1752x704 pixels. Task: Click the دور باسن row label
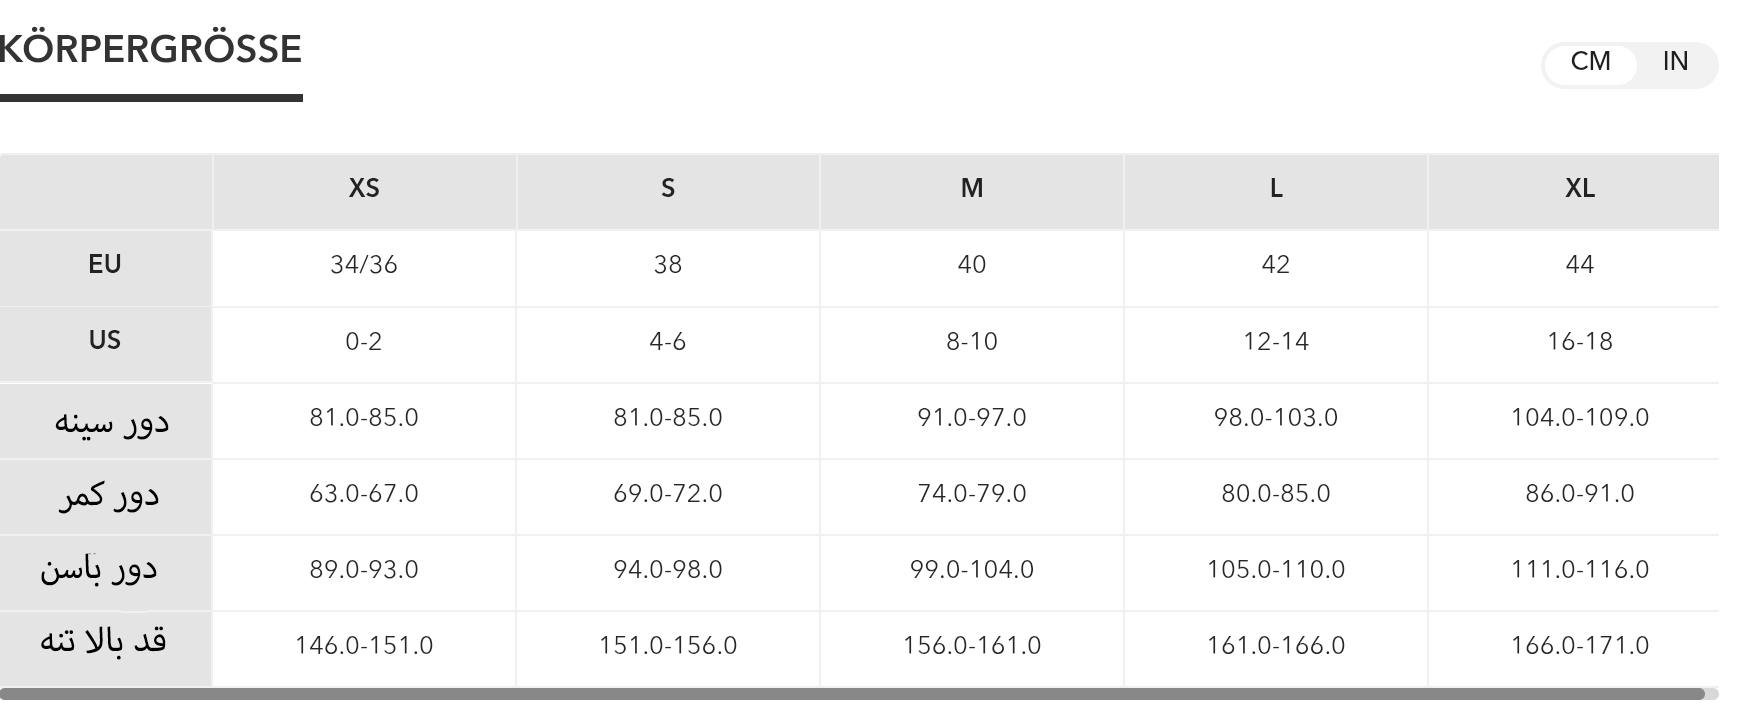99,571
